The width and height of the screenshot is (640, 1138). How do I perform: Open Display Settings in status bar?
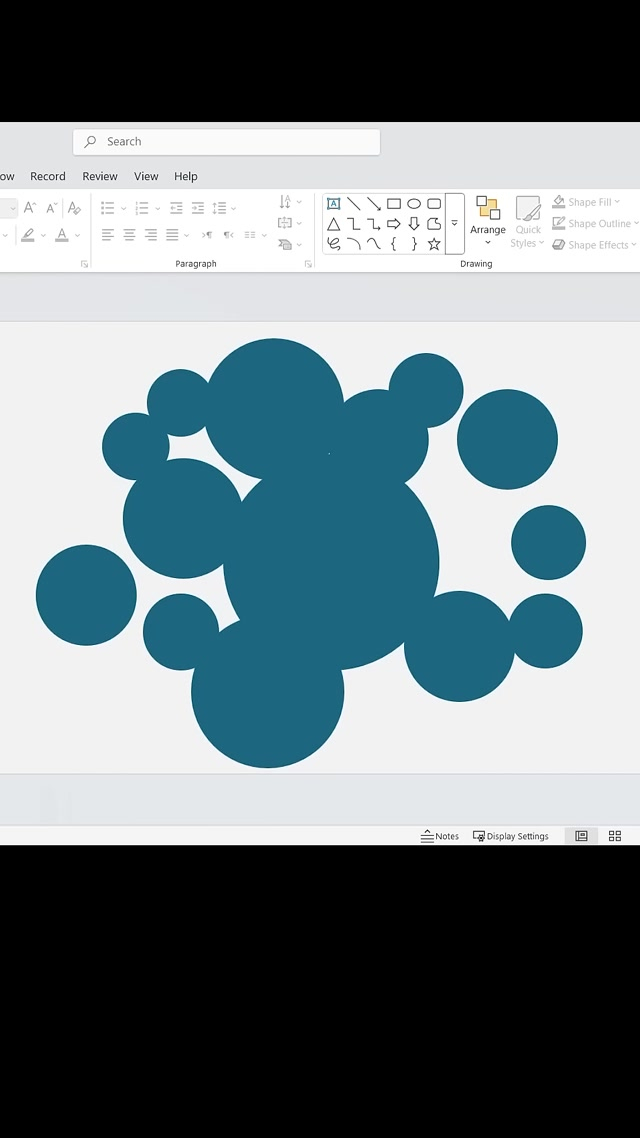click(511, 836)
